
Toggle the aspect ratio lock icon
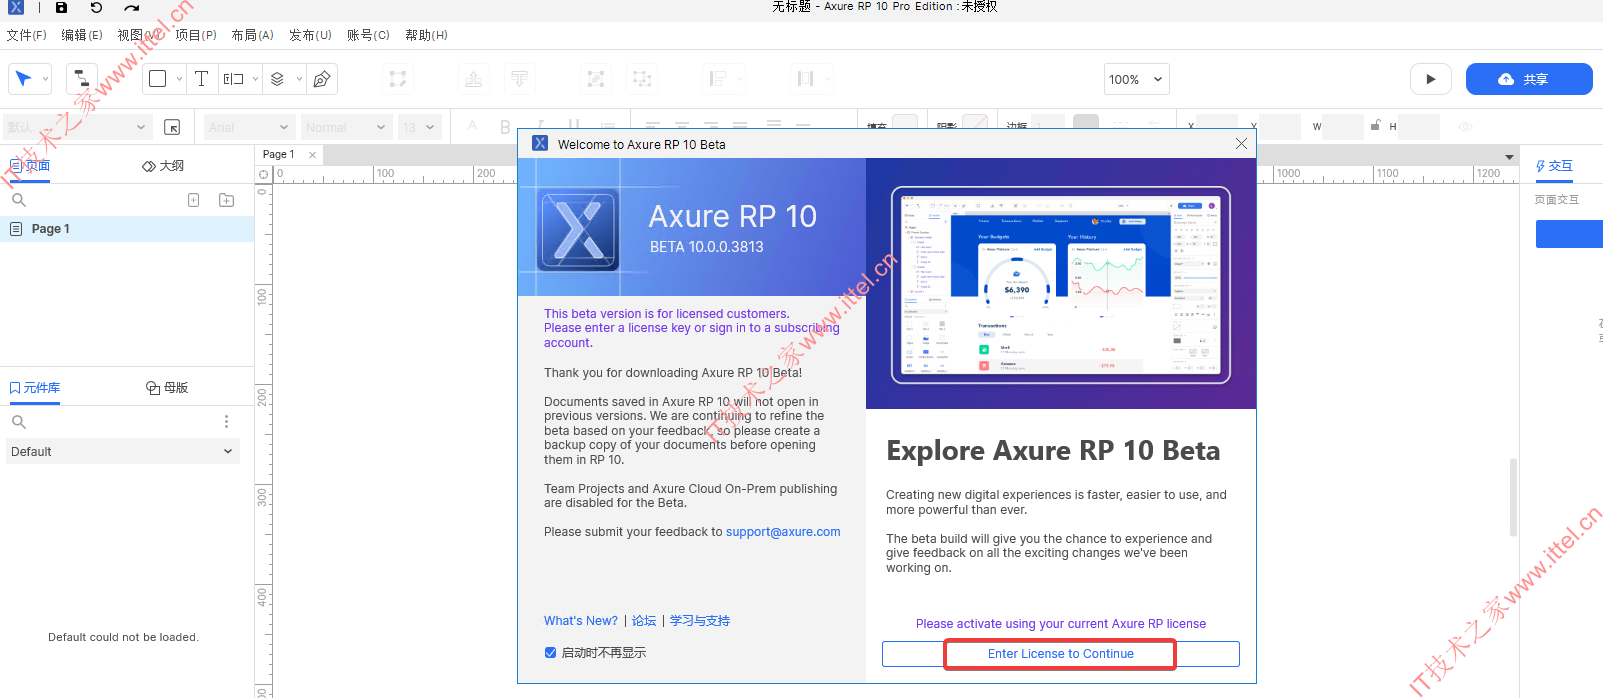pos(1376,126)
